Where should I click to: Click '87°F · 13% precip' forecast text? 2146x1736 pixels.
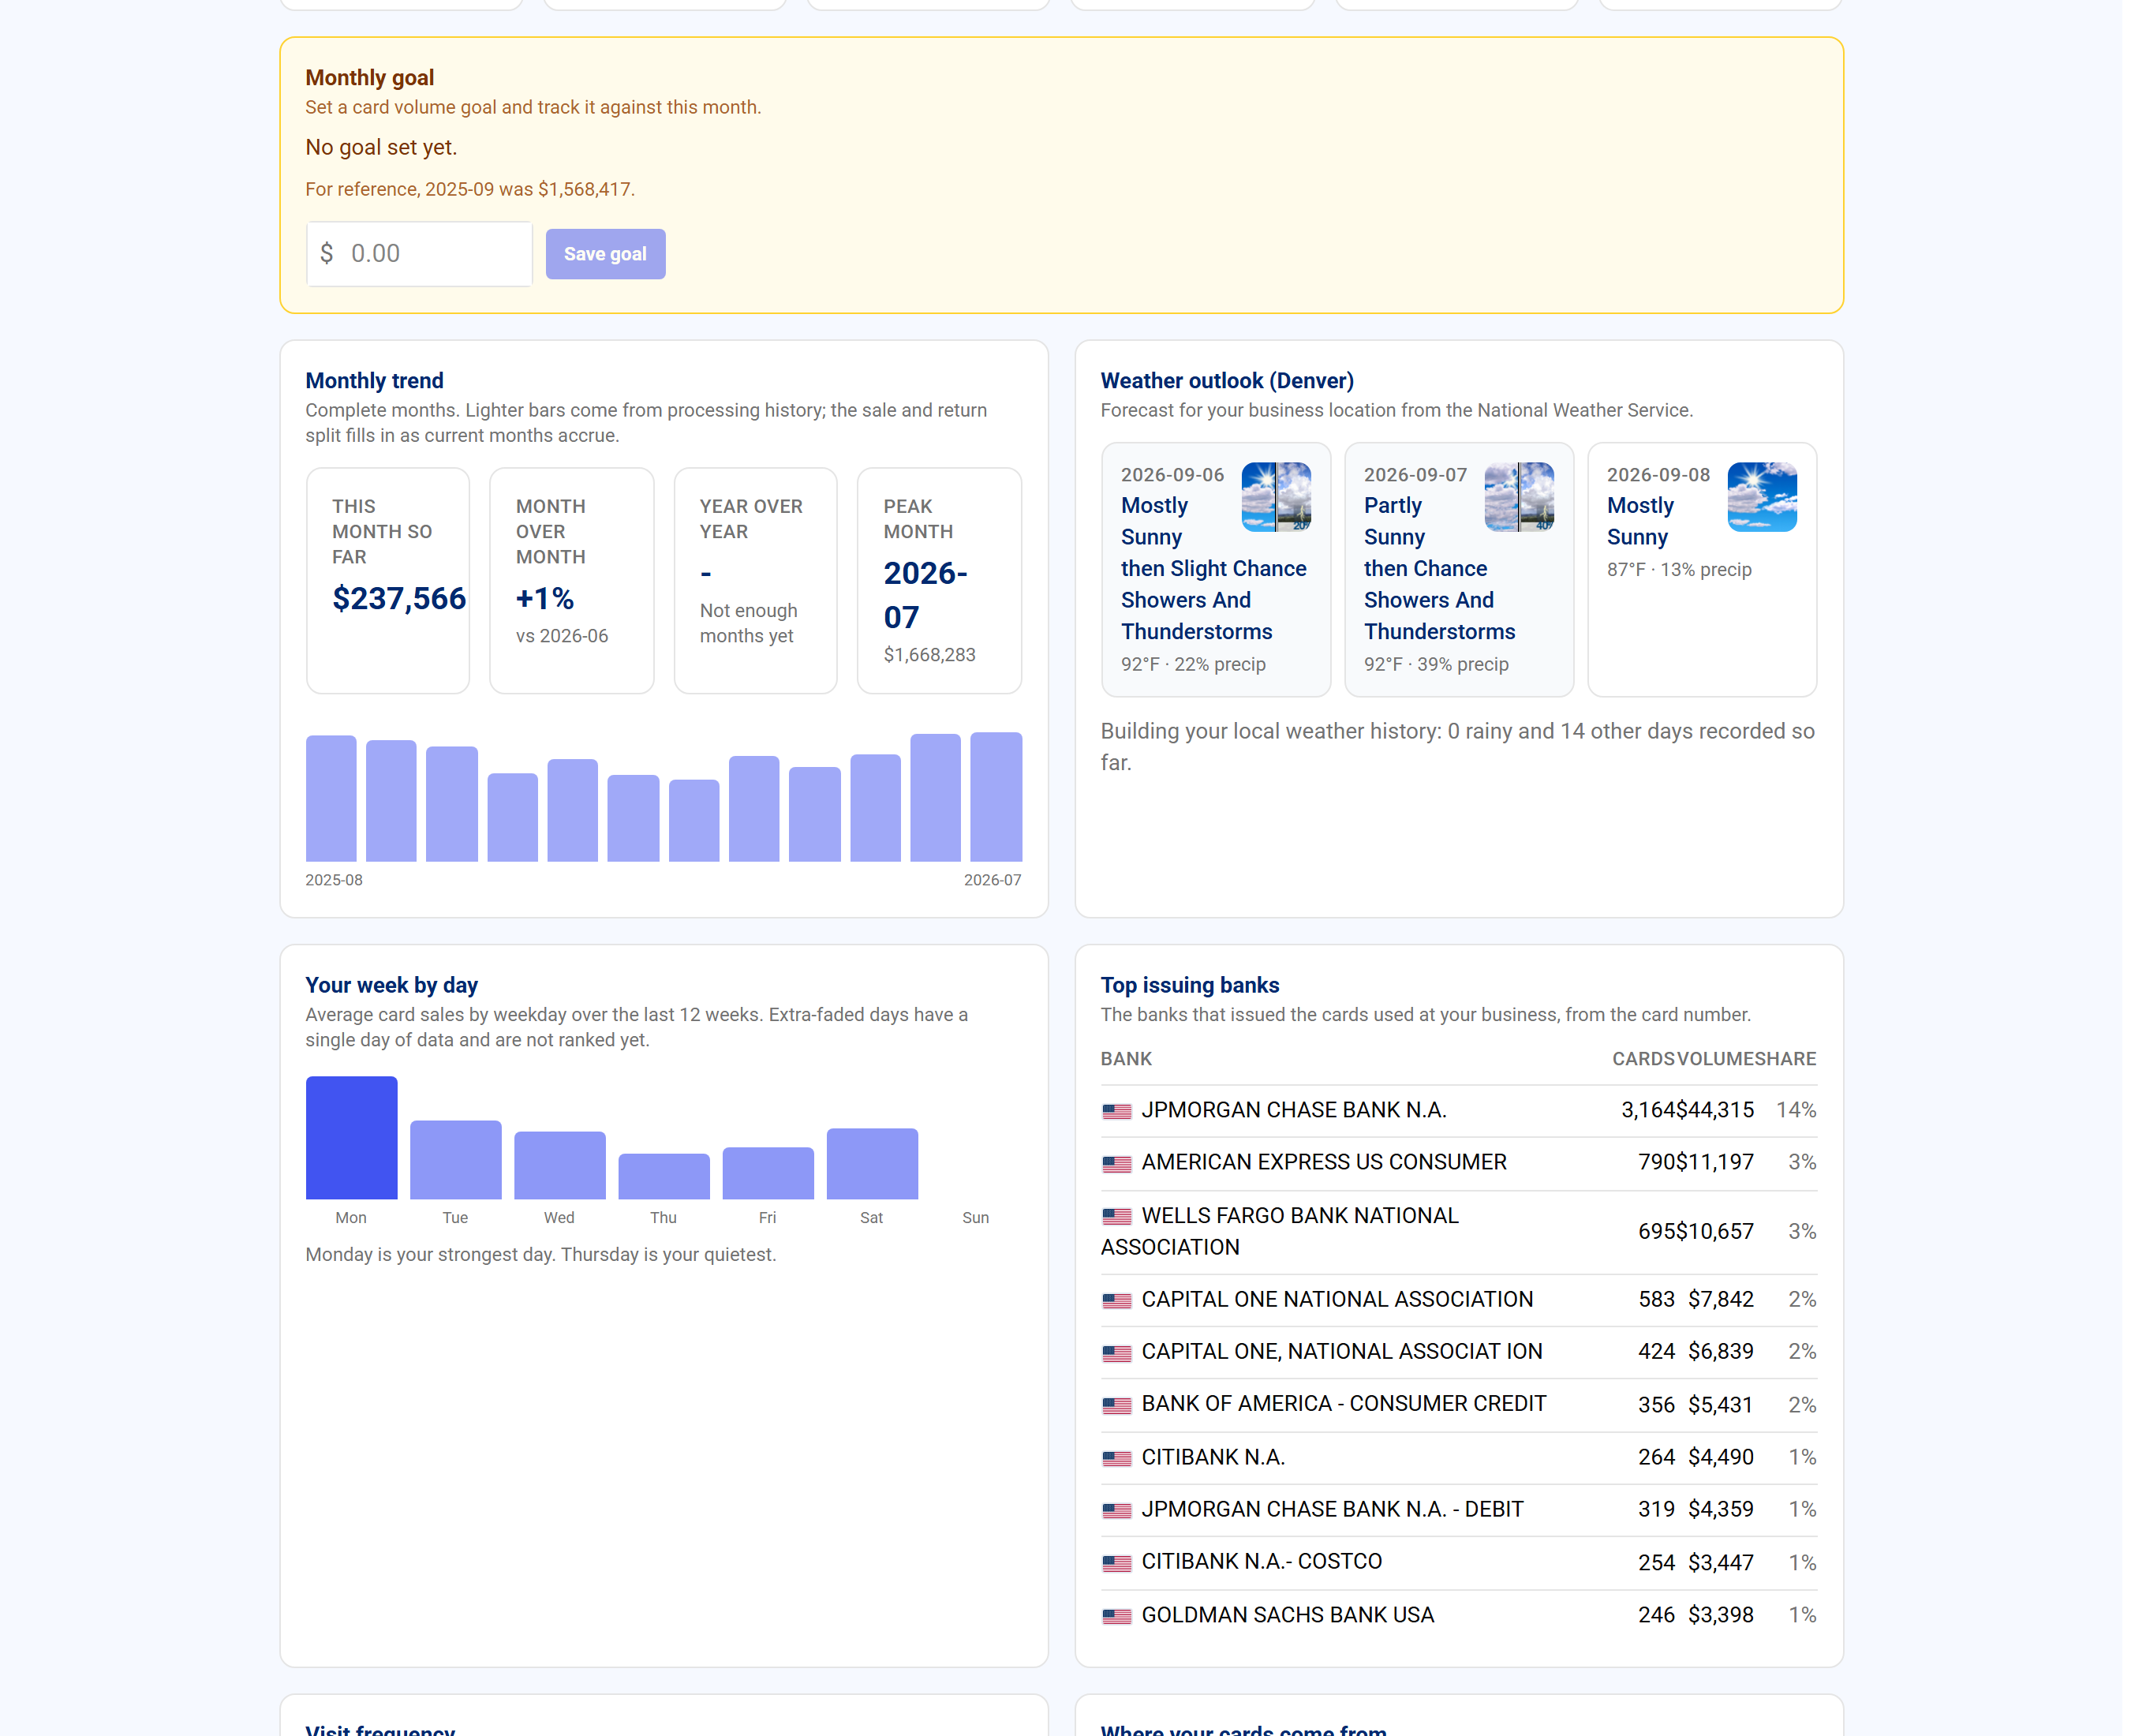point(1679,570)
